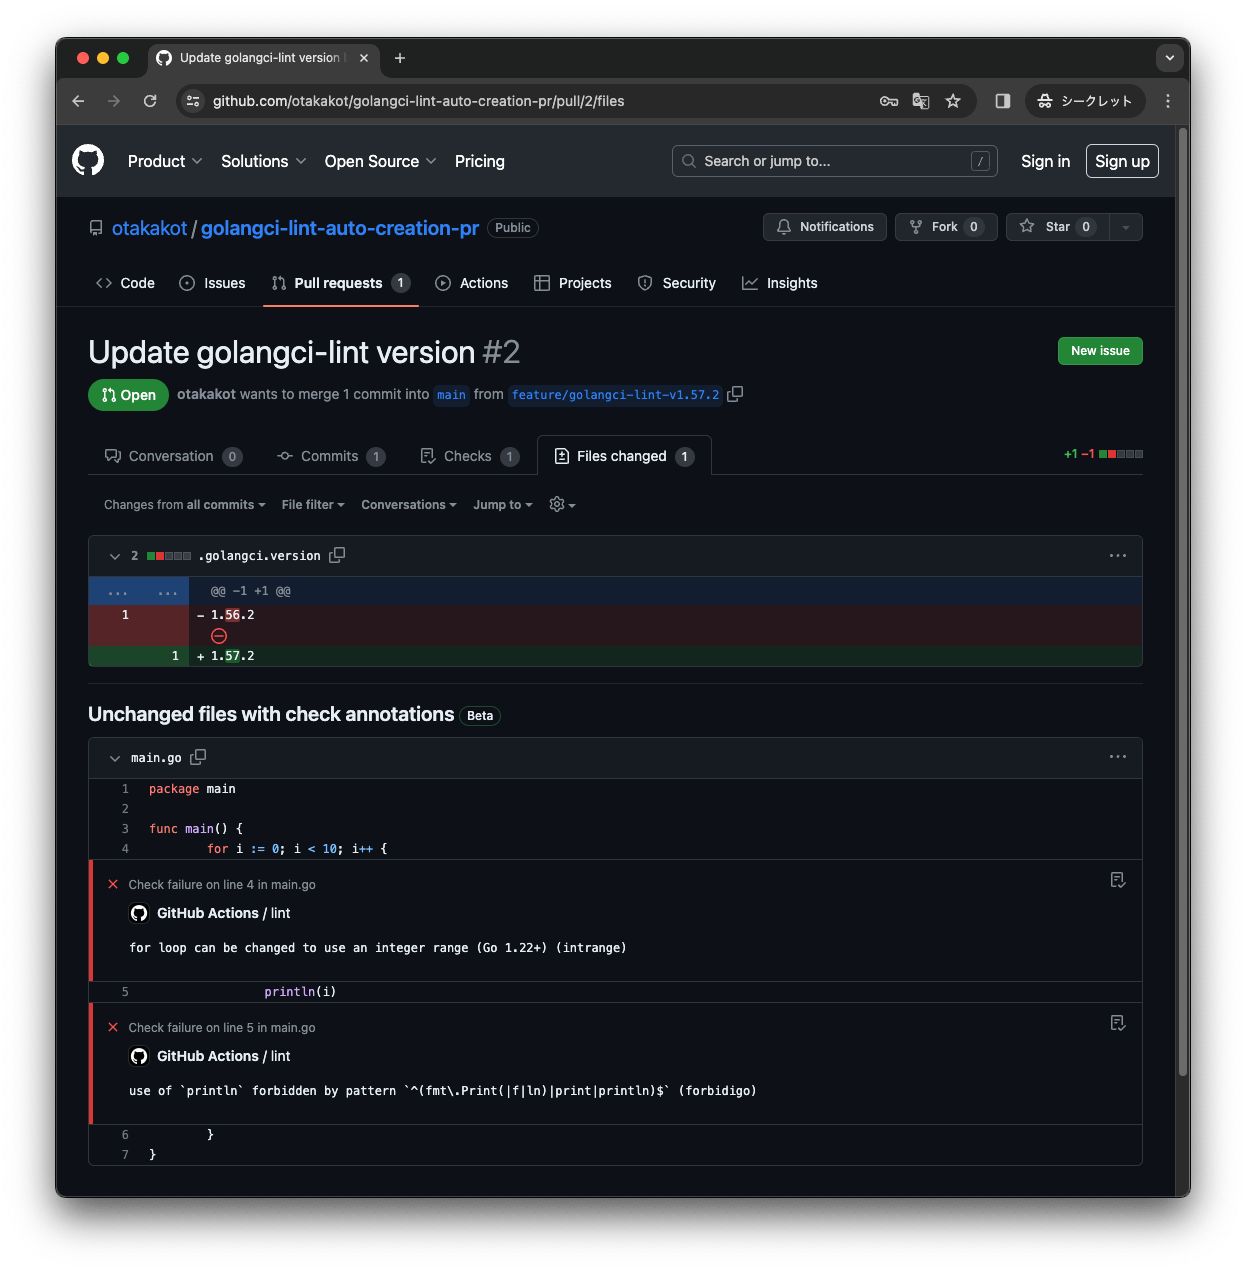Click annotation details icon for line 4
The image size is (1246, 1271).
[x=1118, y=880]
